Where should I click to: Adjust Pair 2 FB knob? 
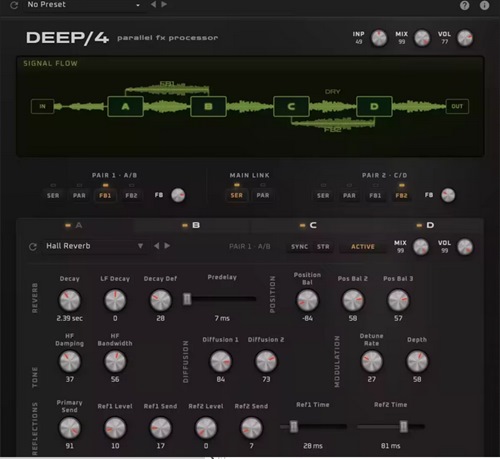pos(448,195)
